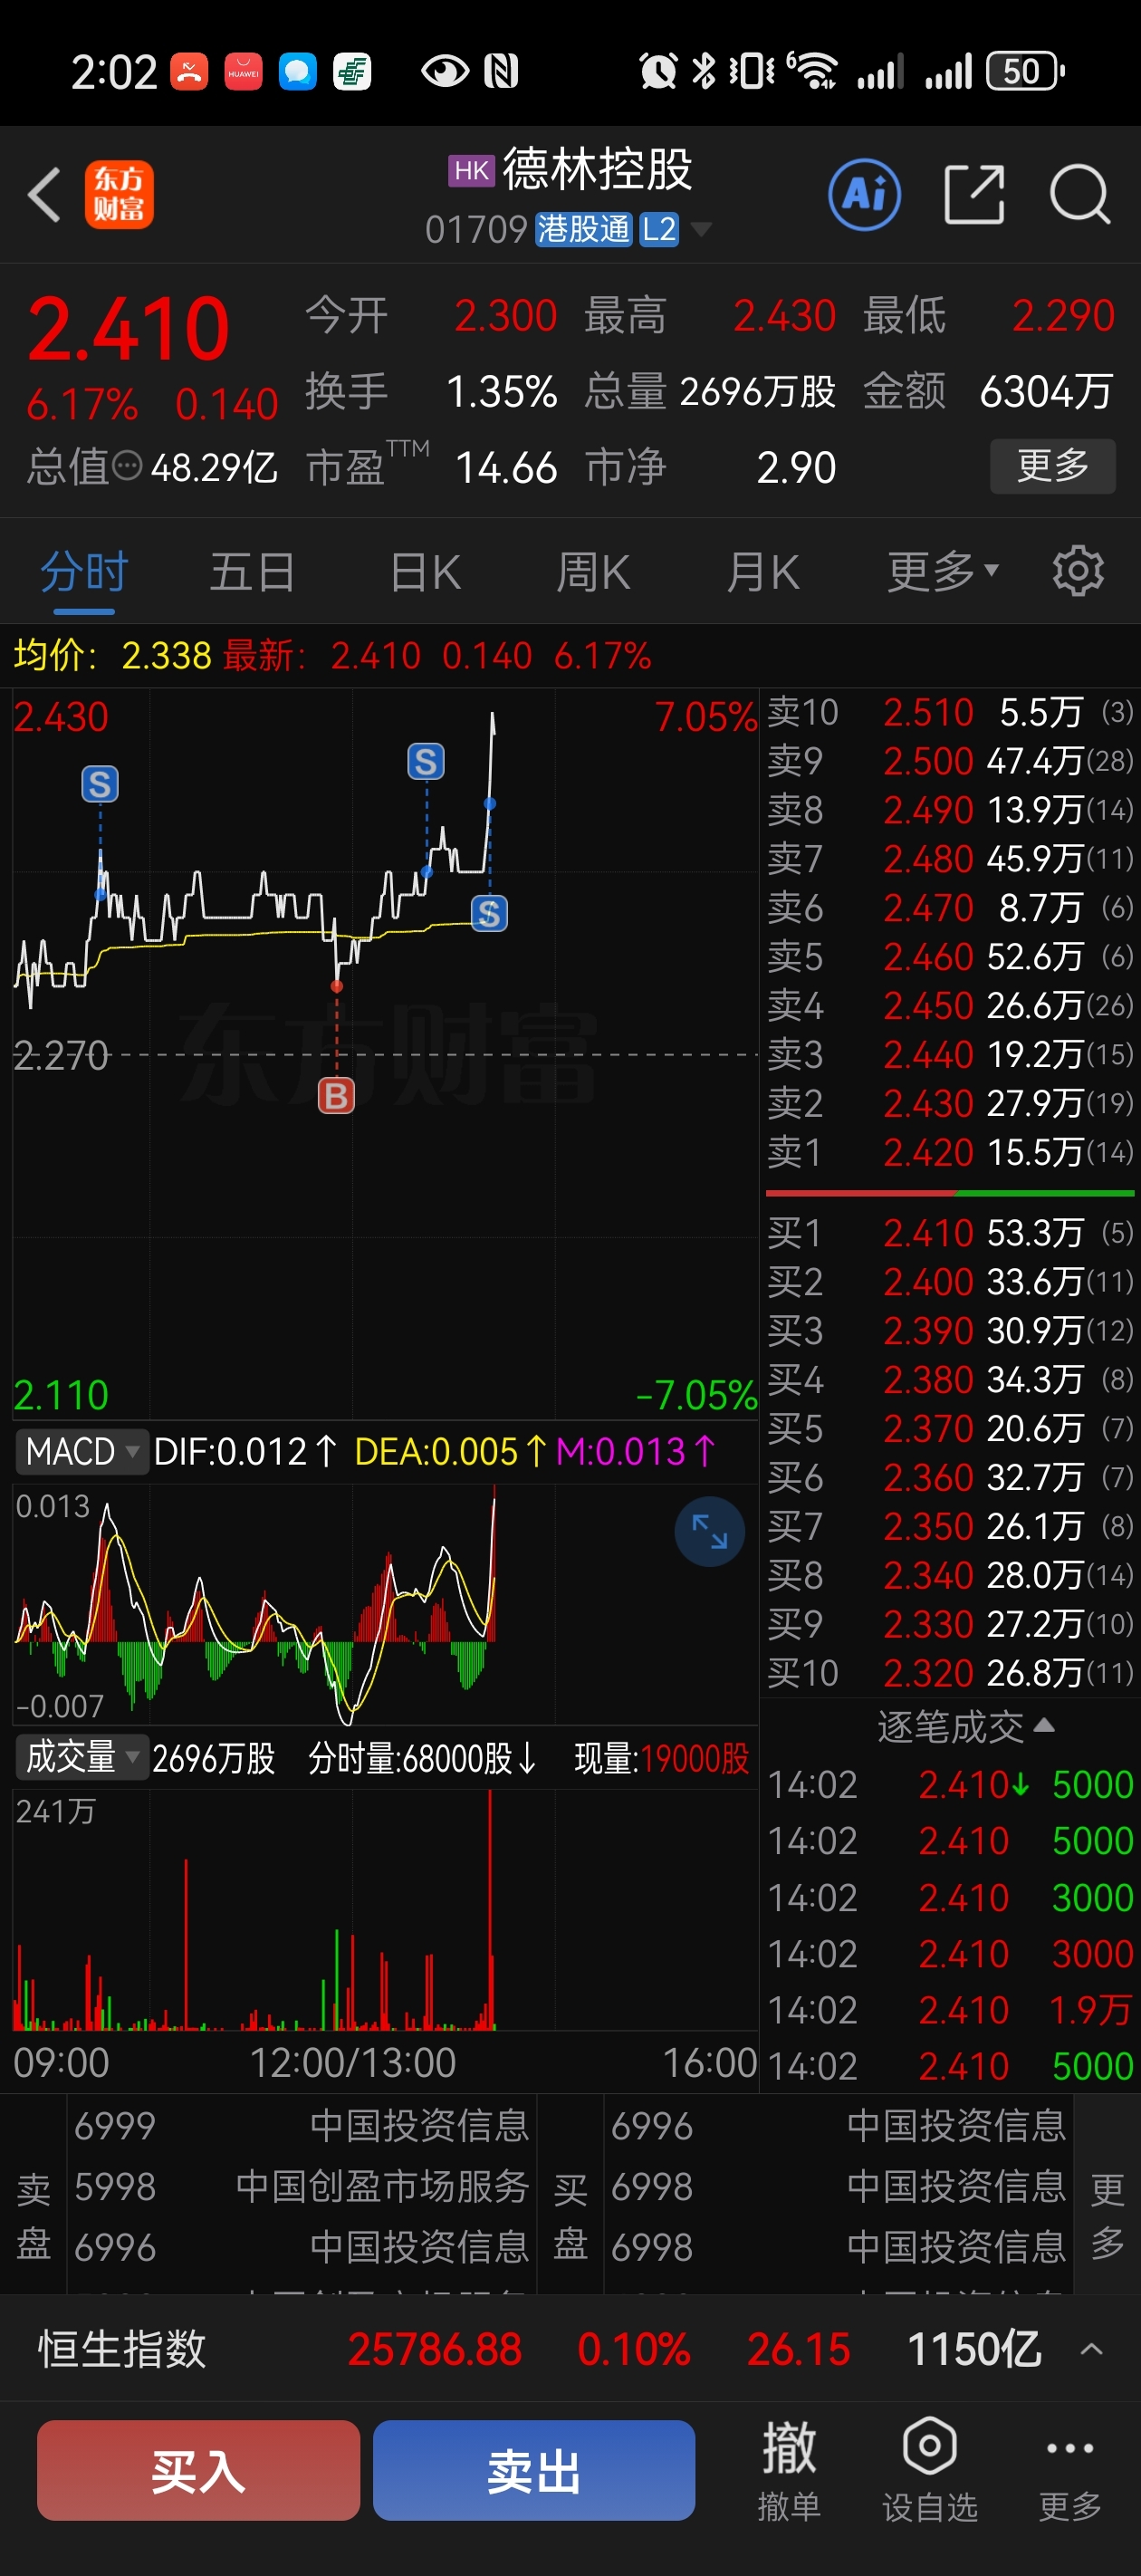Tap the 卖5 row at 2.460
The image size is (1141, 2576).
click(950, 956)
